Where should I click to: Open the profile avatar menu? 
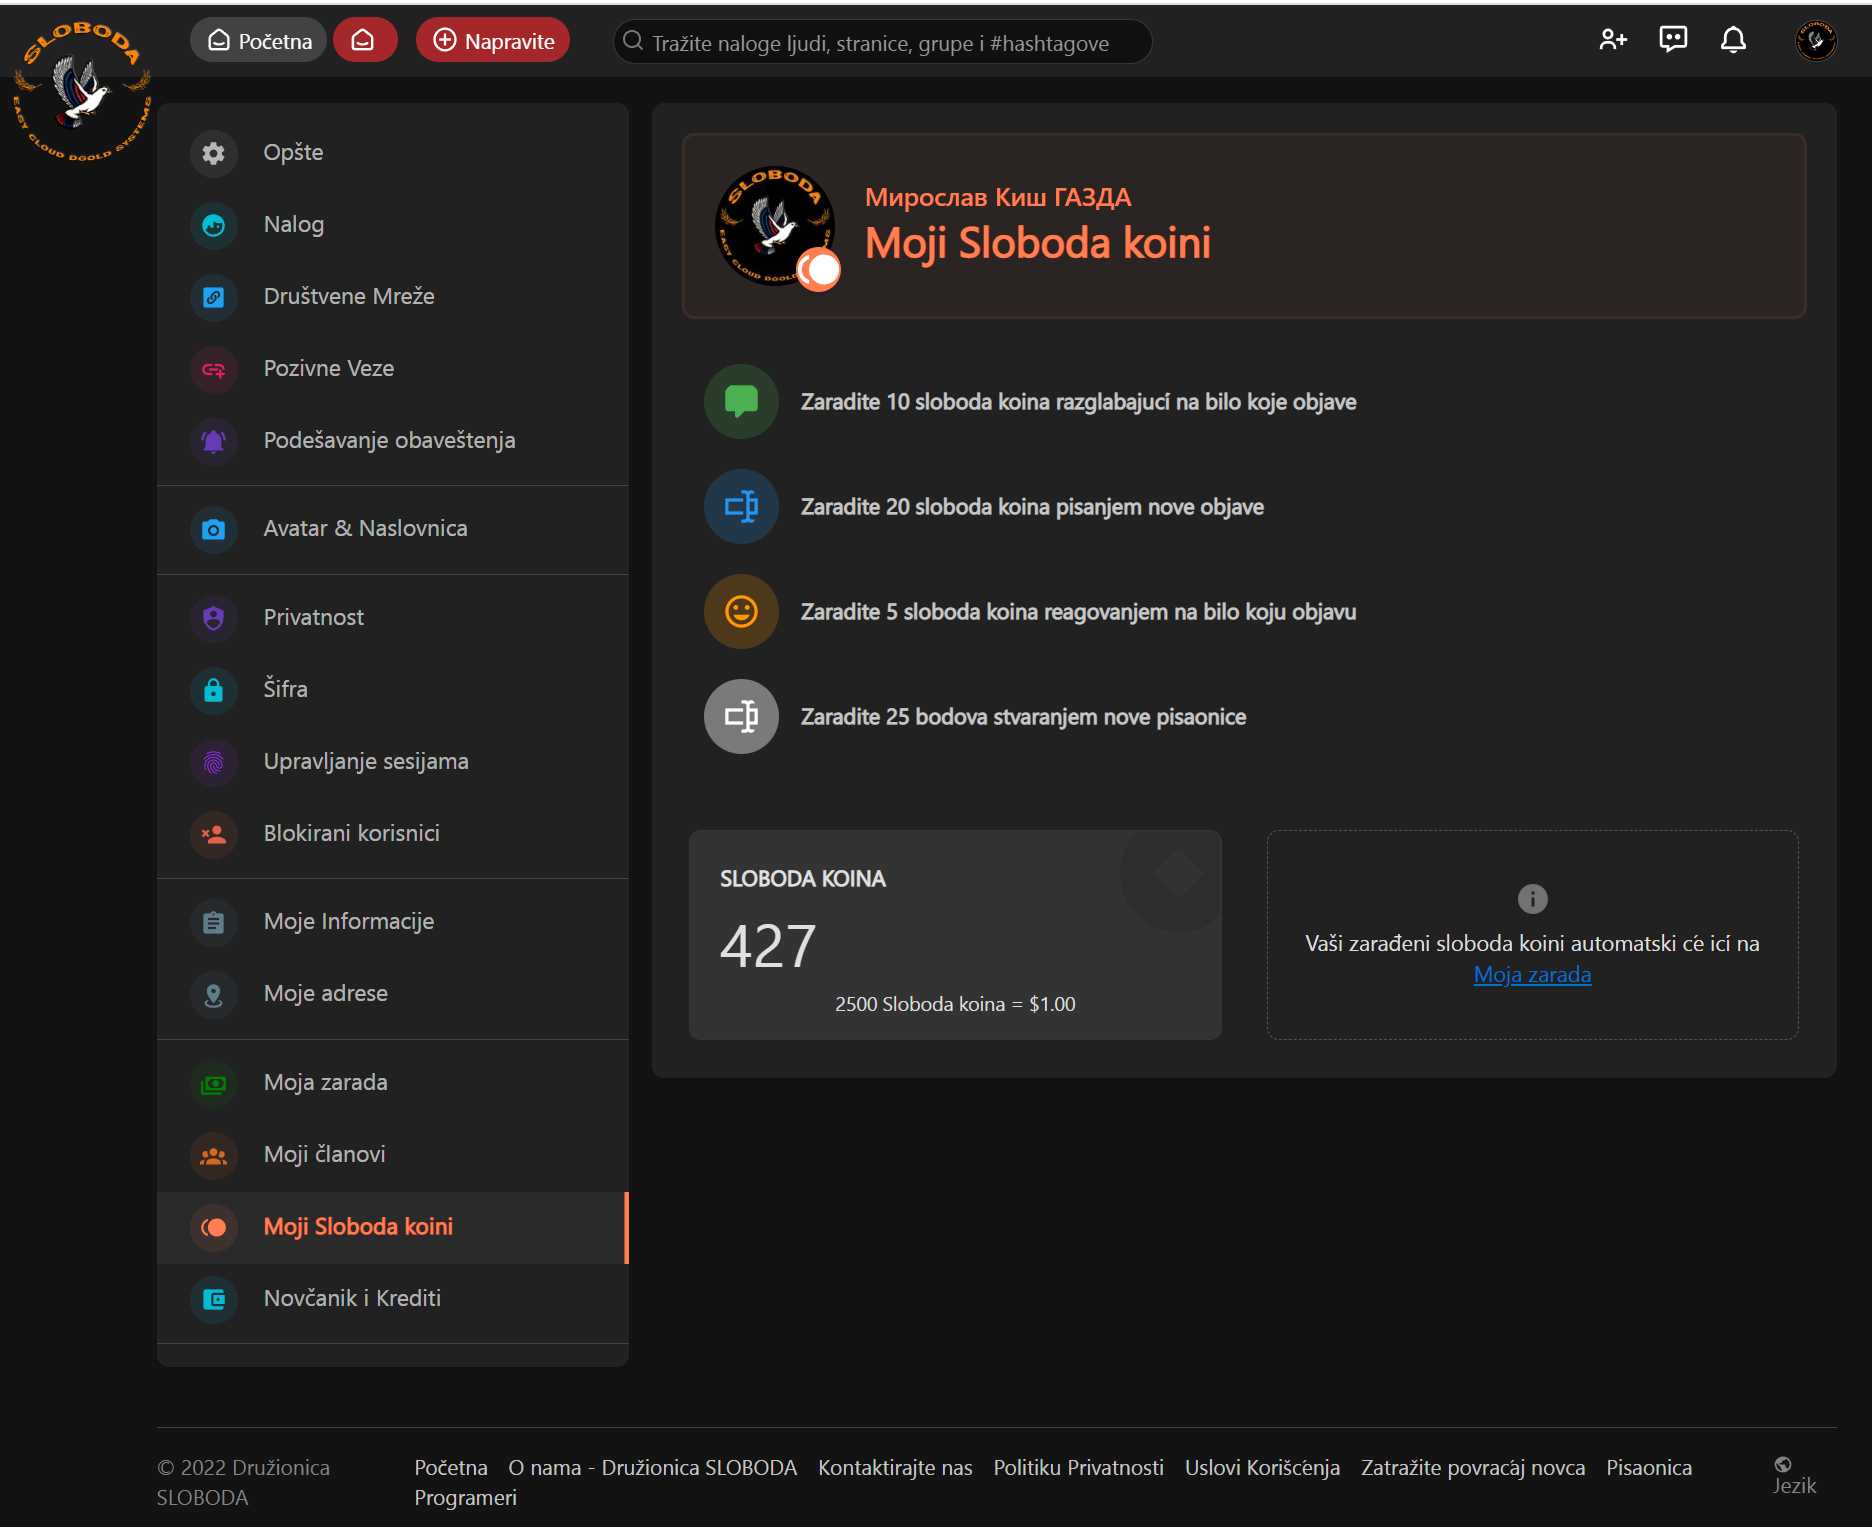point(1815,41)
